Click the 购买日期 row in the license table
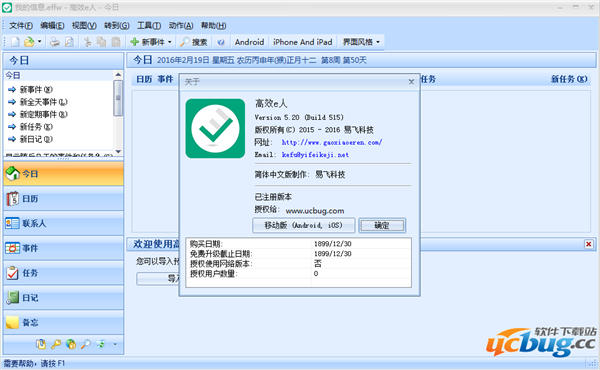600x370 pixels. 298,244
